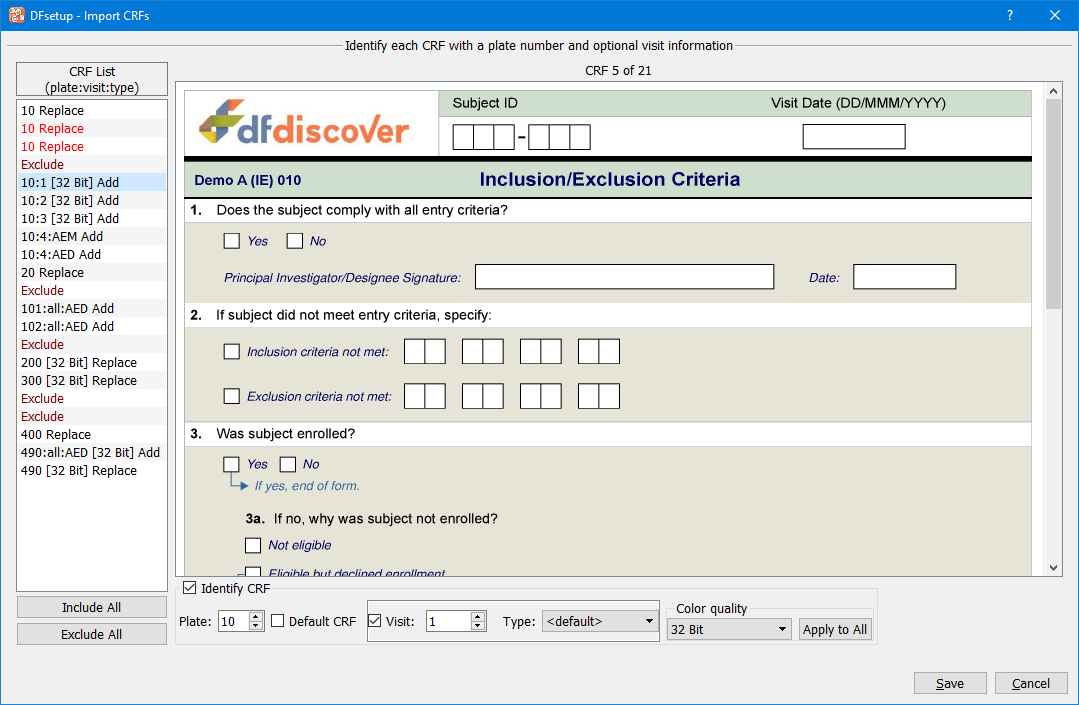1079x705 pixels.
Task: Expand the Color quality 32 Bit dropdown
Action: [x=729, y=630]
